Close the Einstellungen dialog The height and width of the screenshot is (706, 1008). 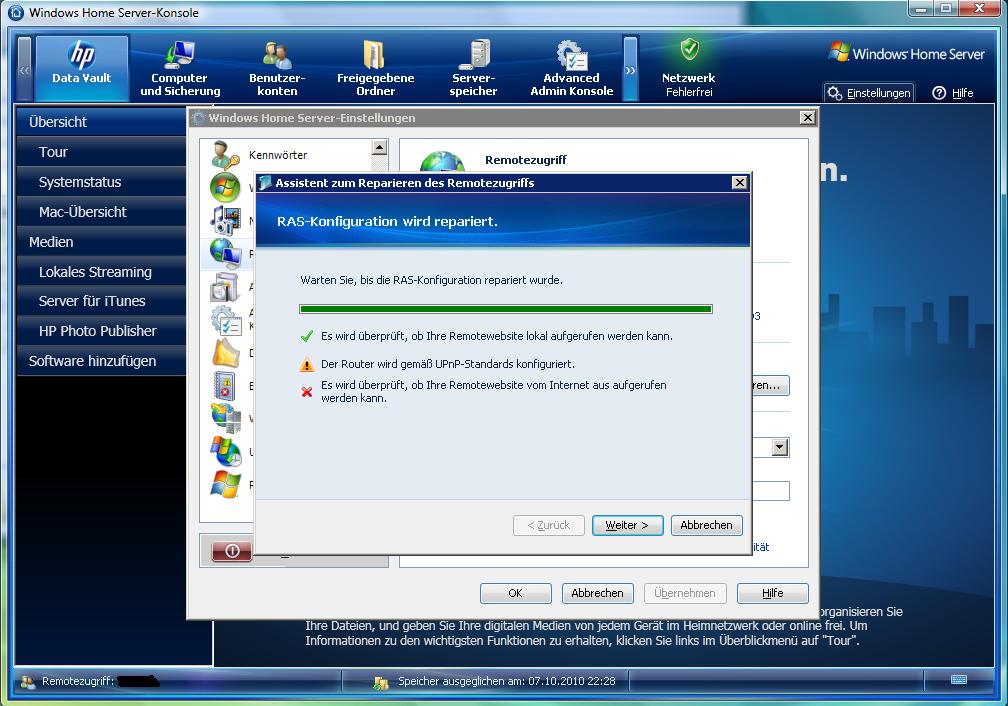pyautogui.click(x=808, y=118)
